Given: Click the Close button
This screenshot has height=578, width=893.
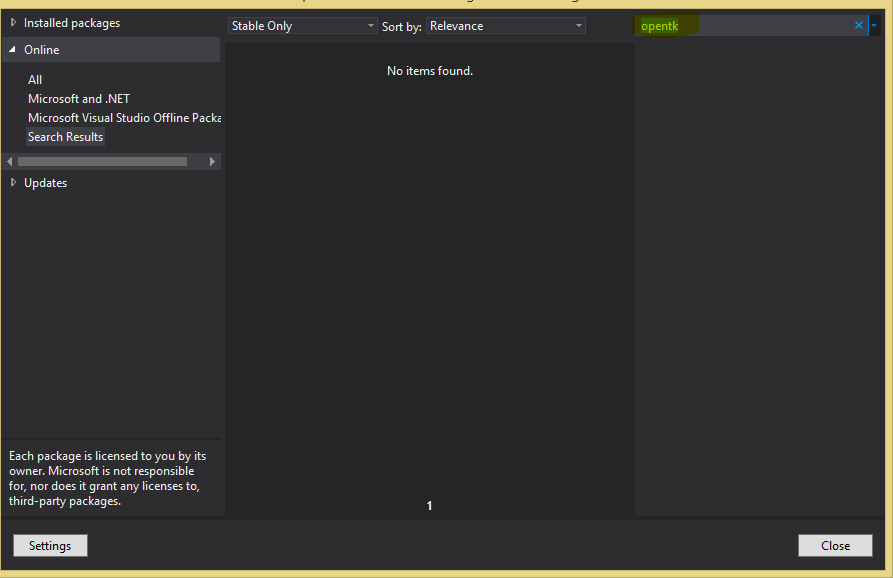Looking at the screenshot, I should pos(835,546).
